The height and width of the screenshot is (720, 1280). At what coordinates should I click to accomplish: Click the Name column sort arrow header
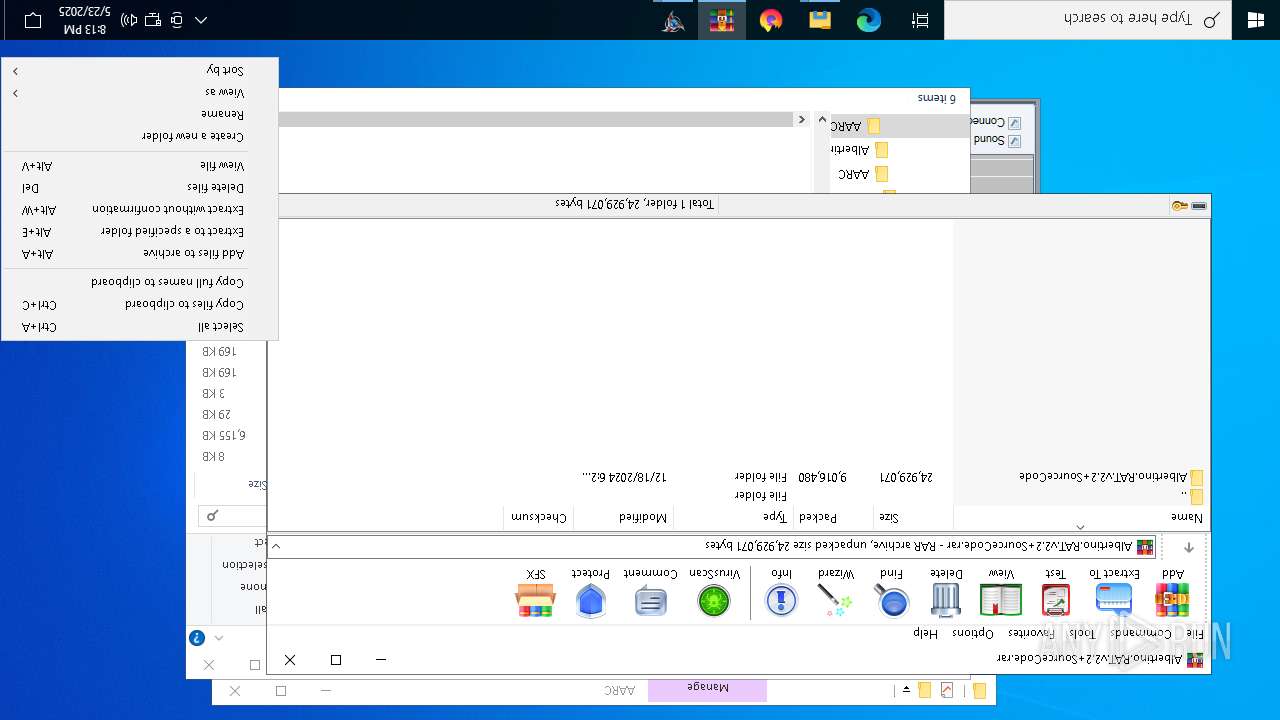pos(1080,527)
